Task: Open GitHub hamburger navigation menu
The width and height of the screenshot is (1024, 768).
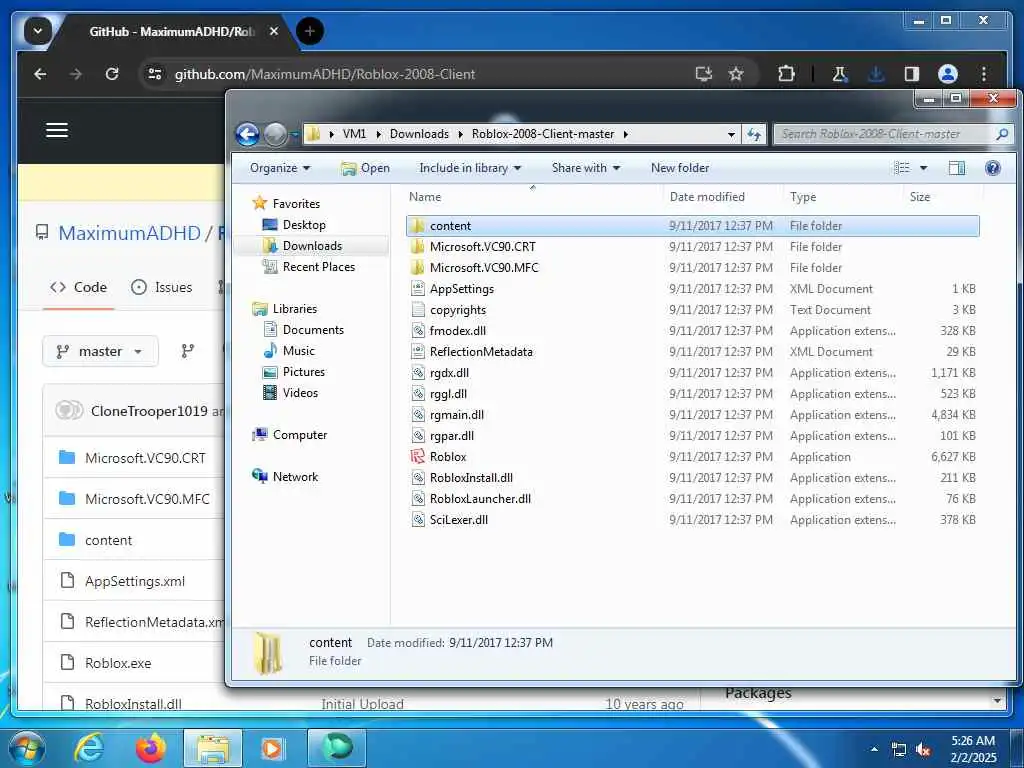Action: click(57, 130)
